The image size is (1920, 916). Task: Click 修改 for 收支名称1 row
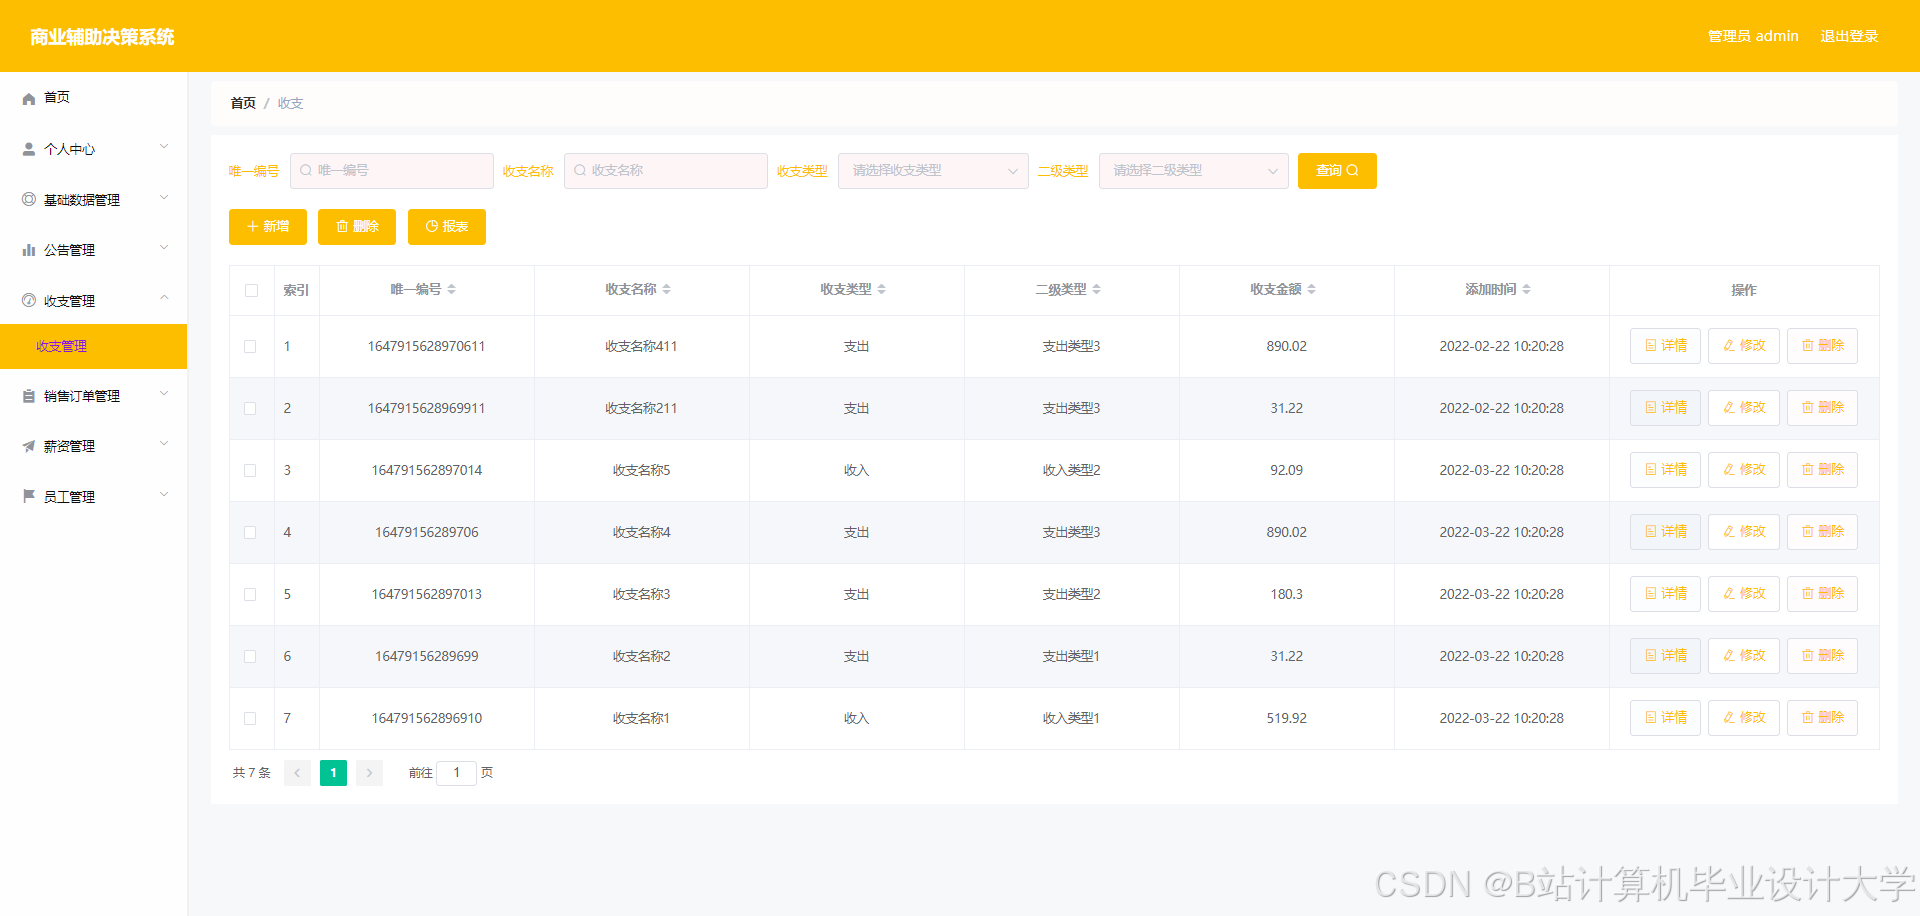[1744, 718]
